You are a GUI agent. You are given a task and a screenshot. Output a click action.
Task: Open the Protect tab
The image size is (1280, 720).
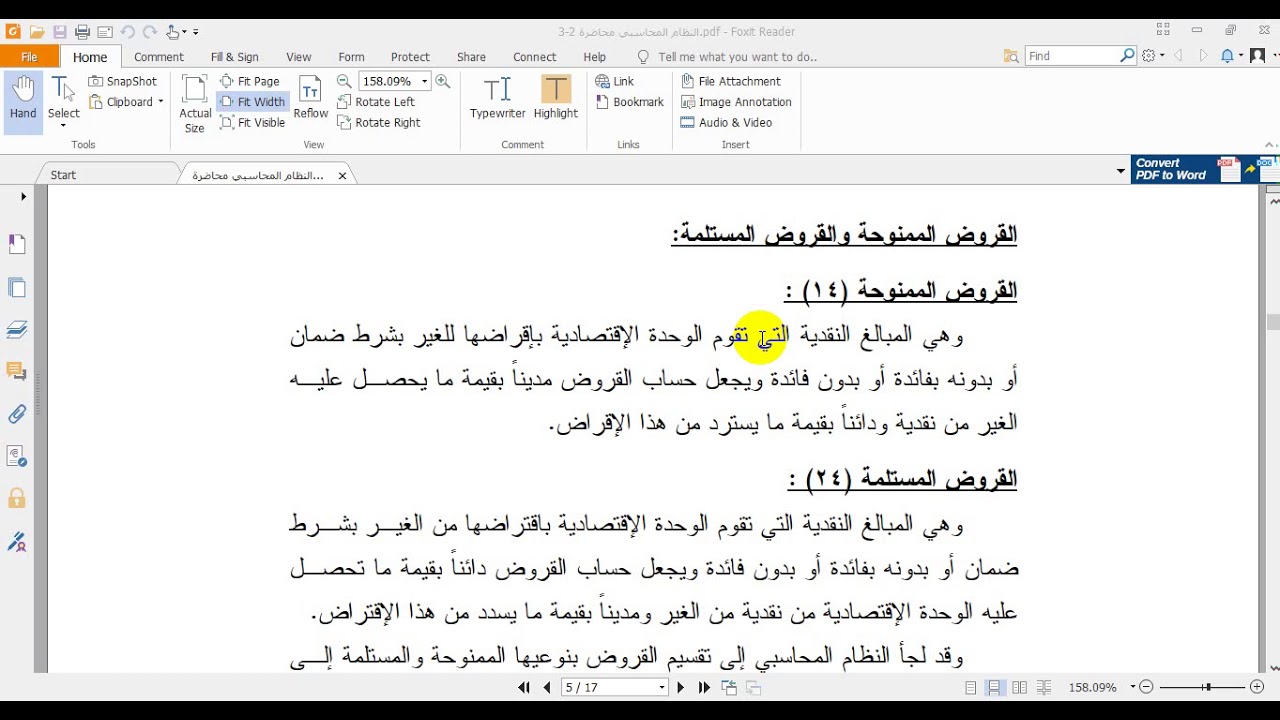pos(410,57)
